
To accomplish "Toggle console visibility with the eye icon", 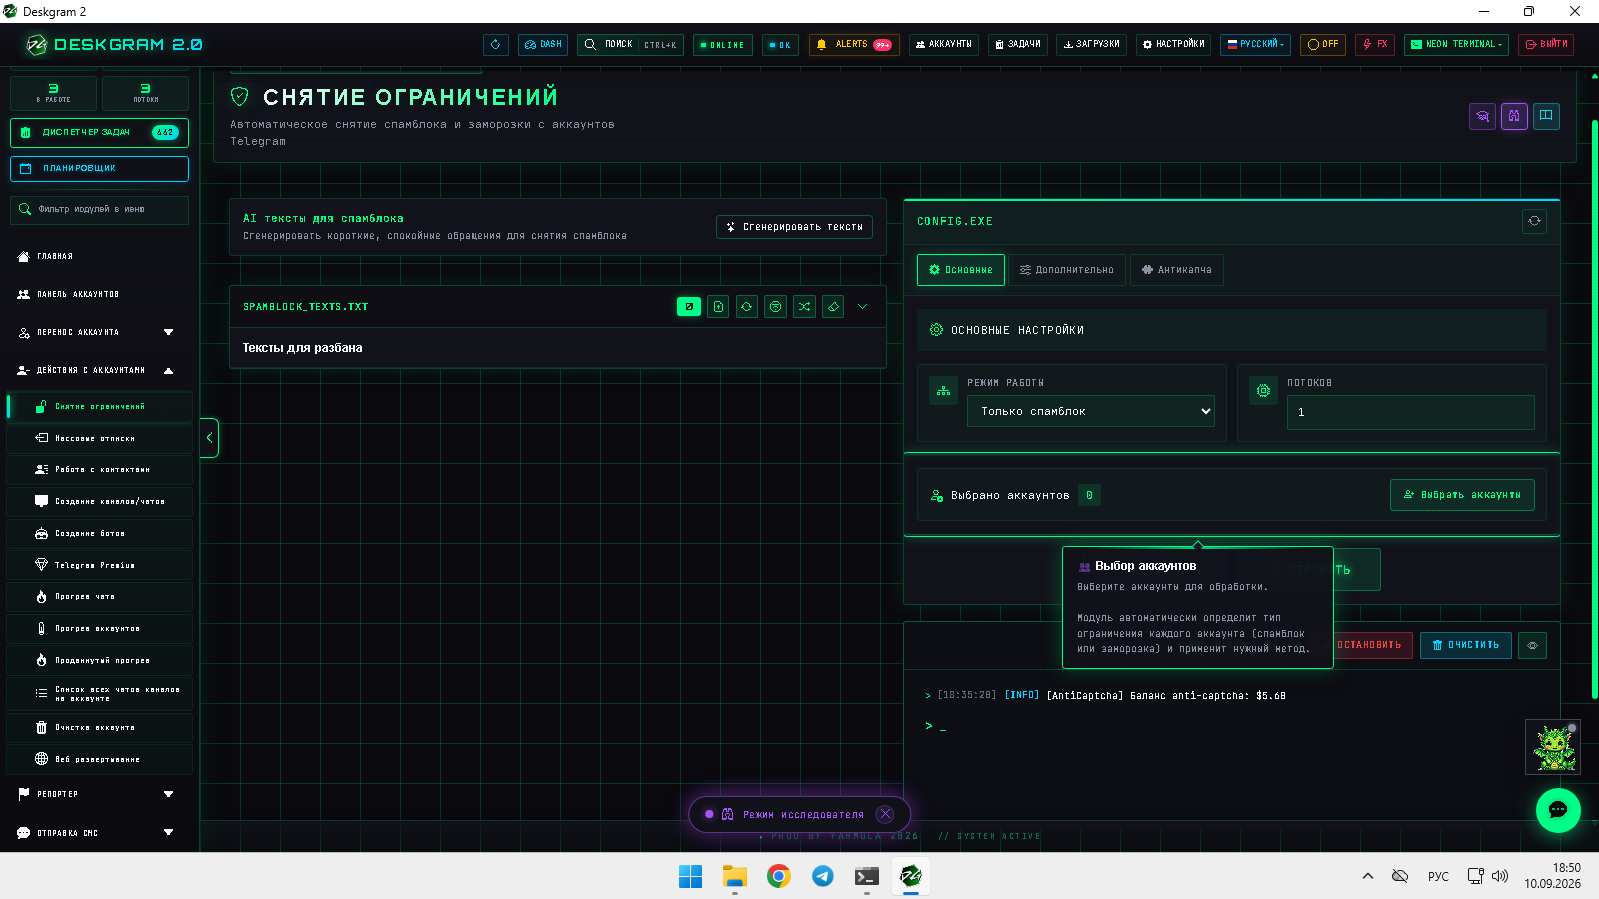I will coord(1532,645).
